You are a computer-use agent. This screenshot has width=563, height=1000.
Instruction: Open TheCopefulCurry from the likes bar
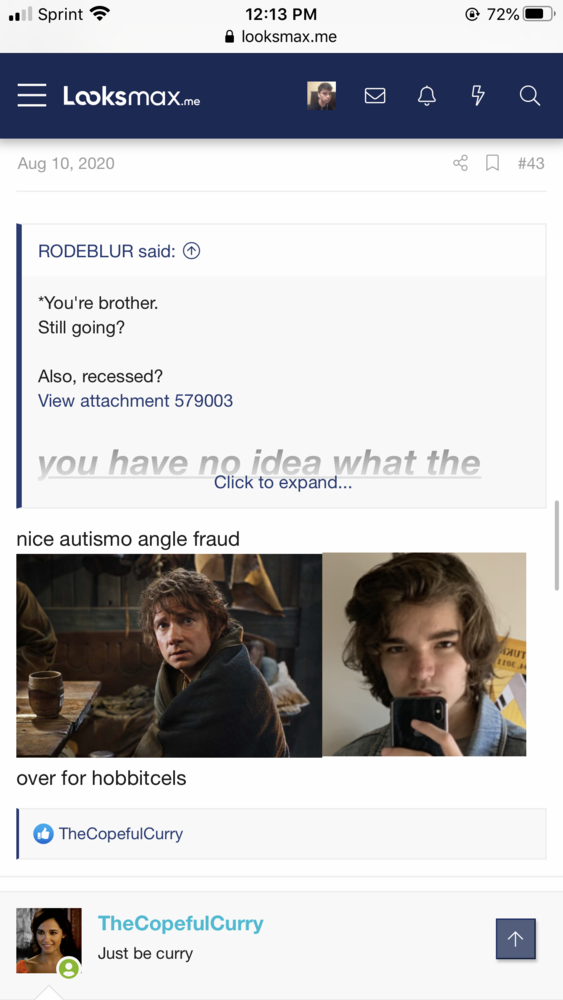point(121,834)
